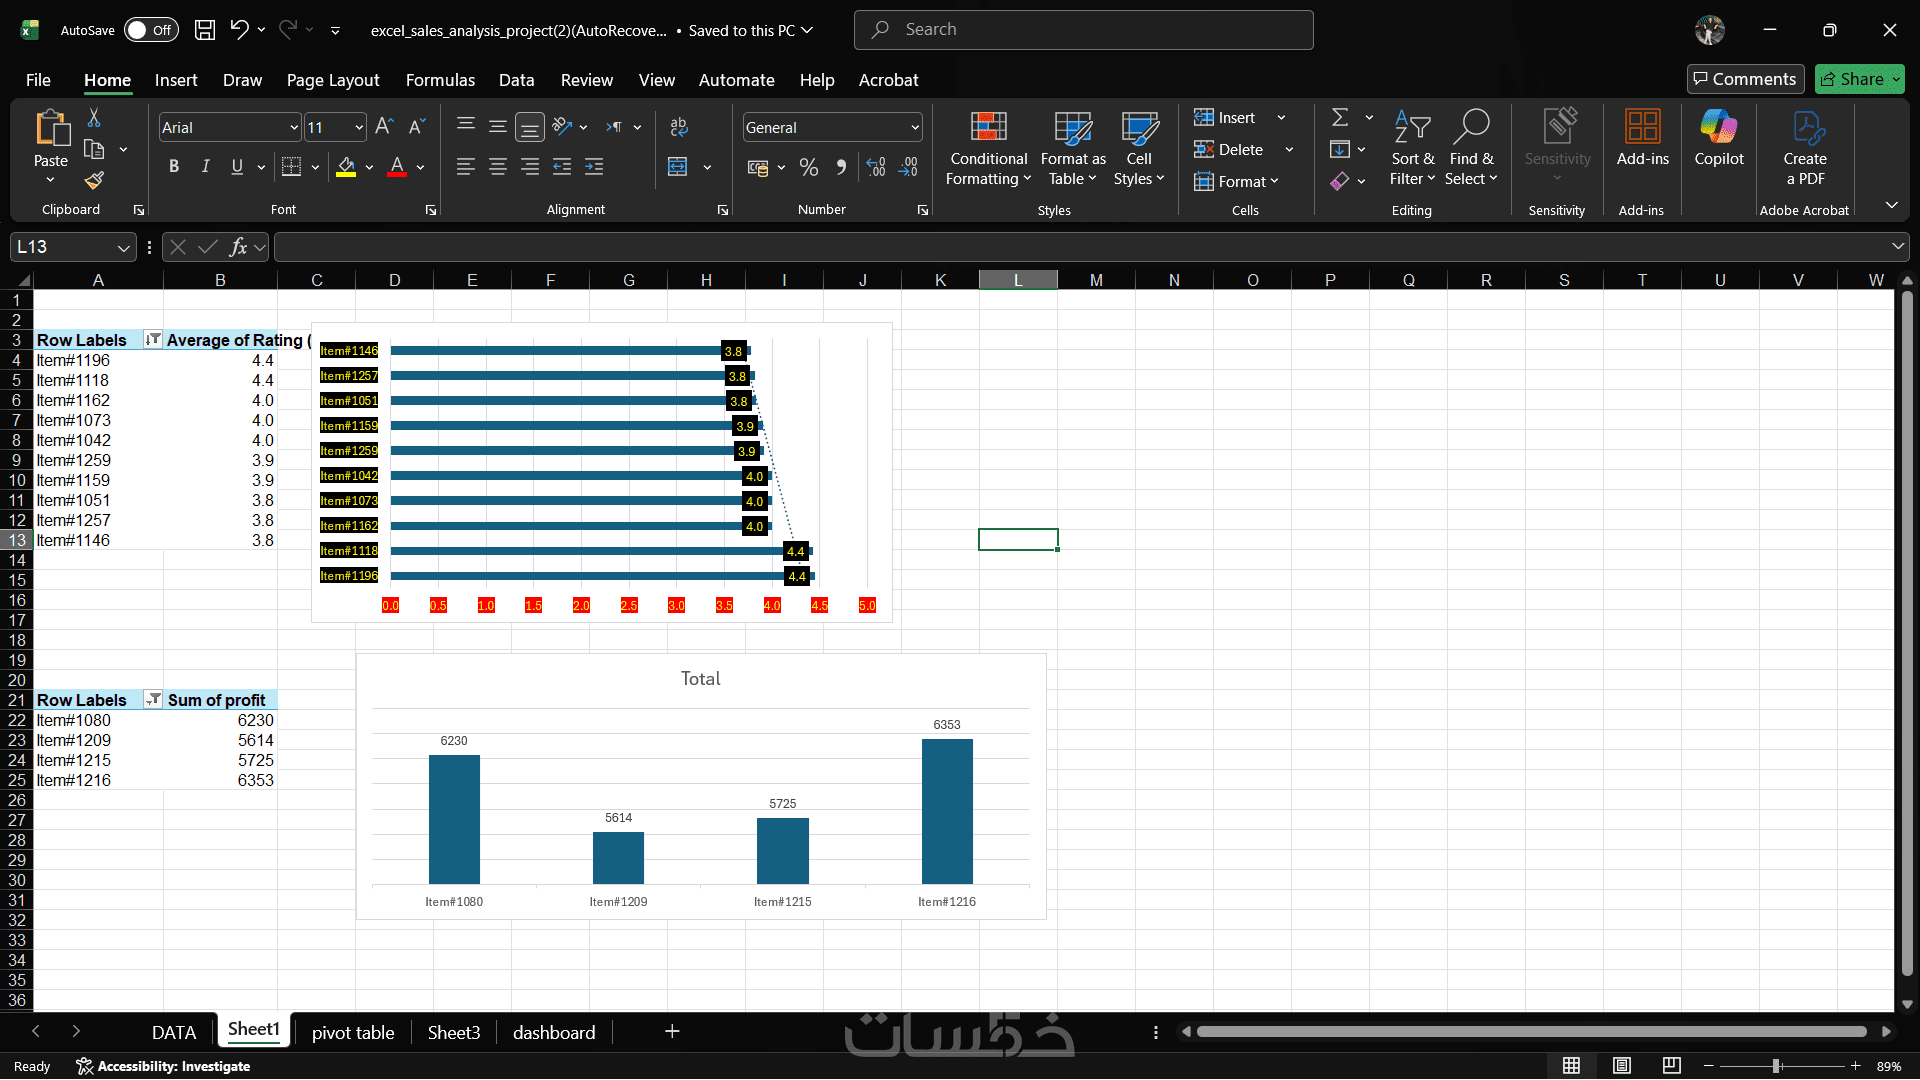Switch to Page Break Preview view
1920x1080 pixels.
[1671, 1066]
